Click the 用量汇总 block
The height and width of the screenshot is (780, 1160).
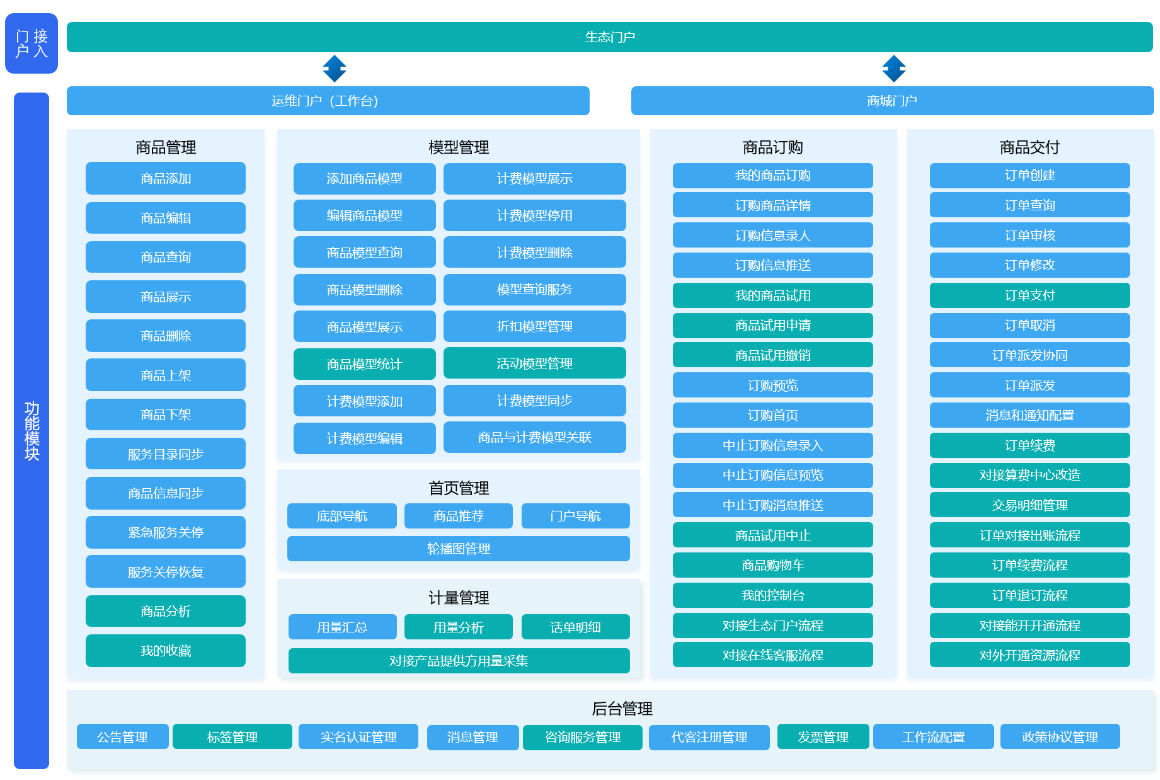pyautogui.click(x=342, y=628)
